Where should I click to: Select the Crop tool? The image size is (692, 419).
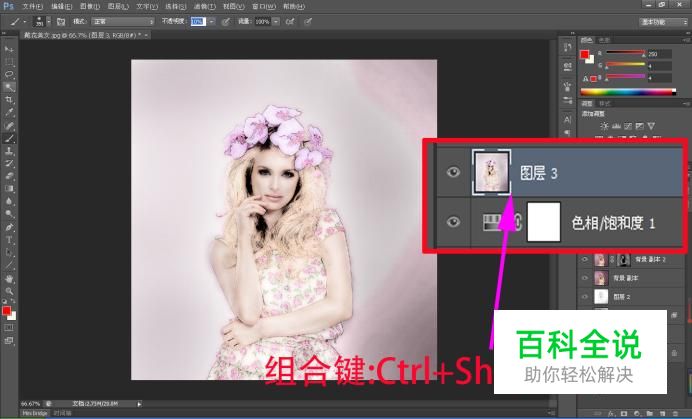click(9, 100)
